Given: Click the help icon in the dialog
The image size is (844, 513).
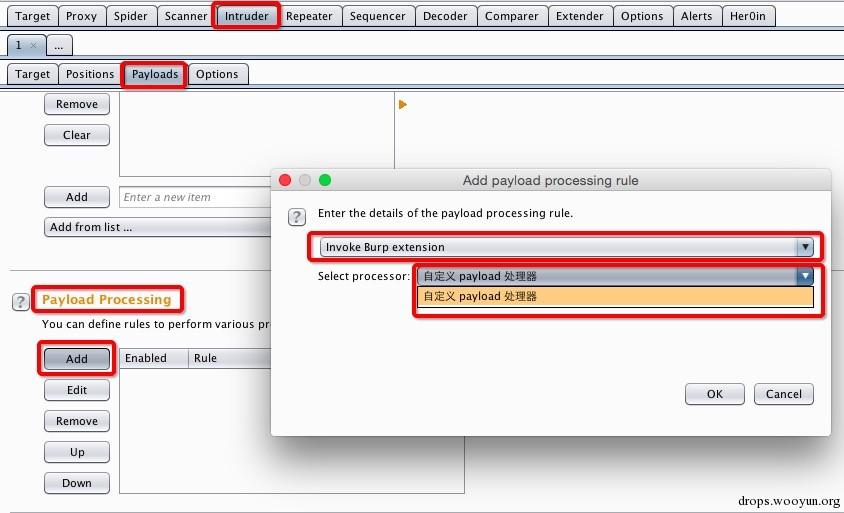Looking at the screenshot, I should [x=297, y=217].
